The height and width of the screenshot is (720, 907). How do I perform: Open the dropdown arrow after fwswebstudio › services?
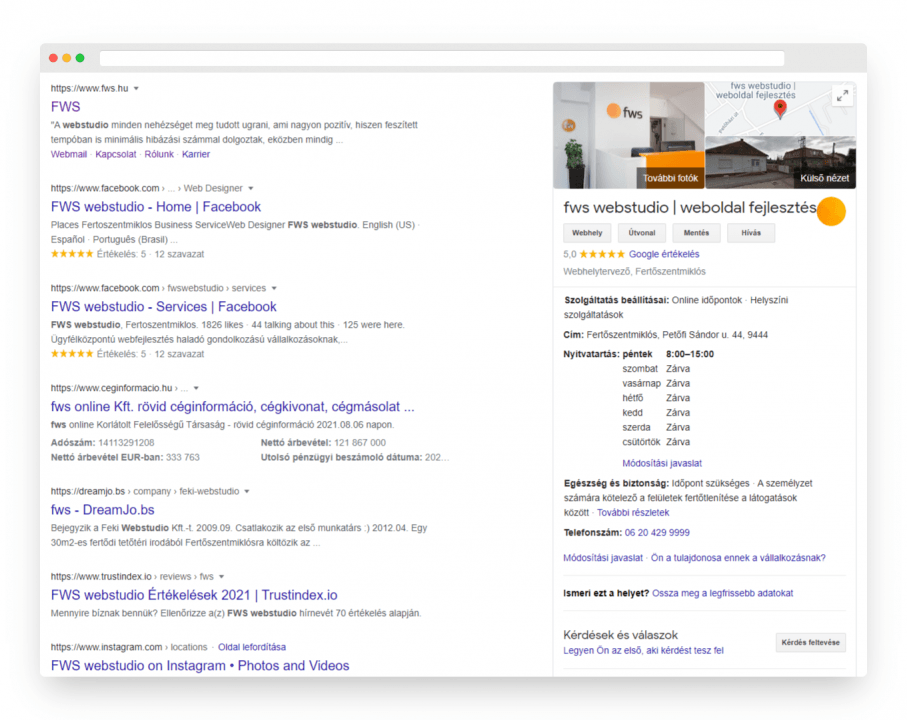tap(274, 289)
